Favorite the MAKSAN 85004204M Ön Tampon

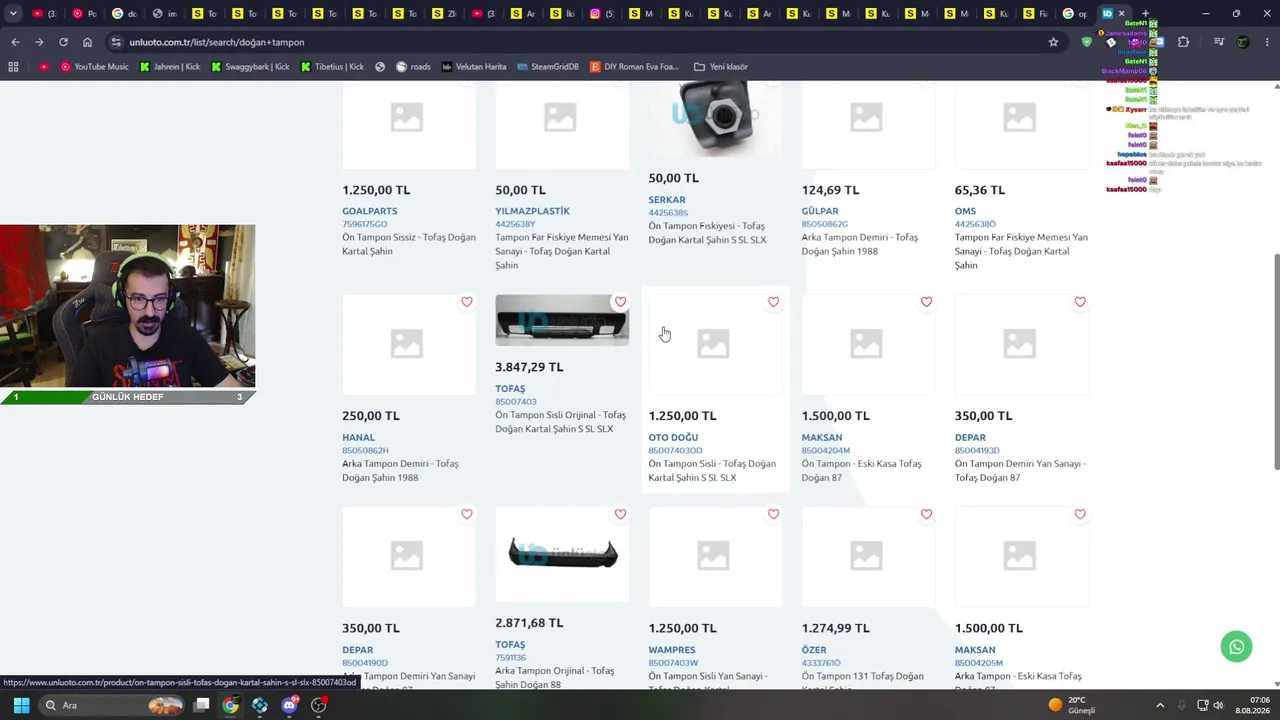[x=926, y=302]
